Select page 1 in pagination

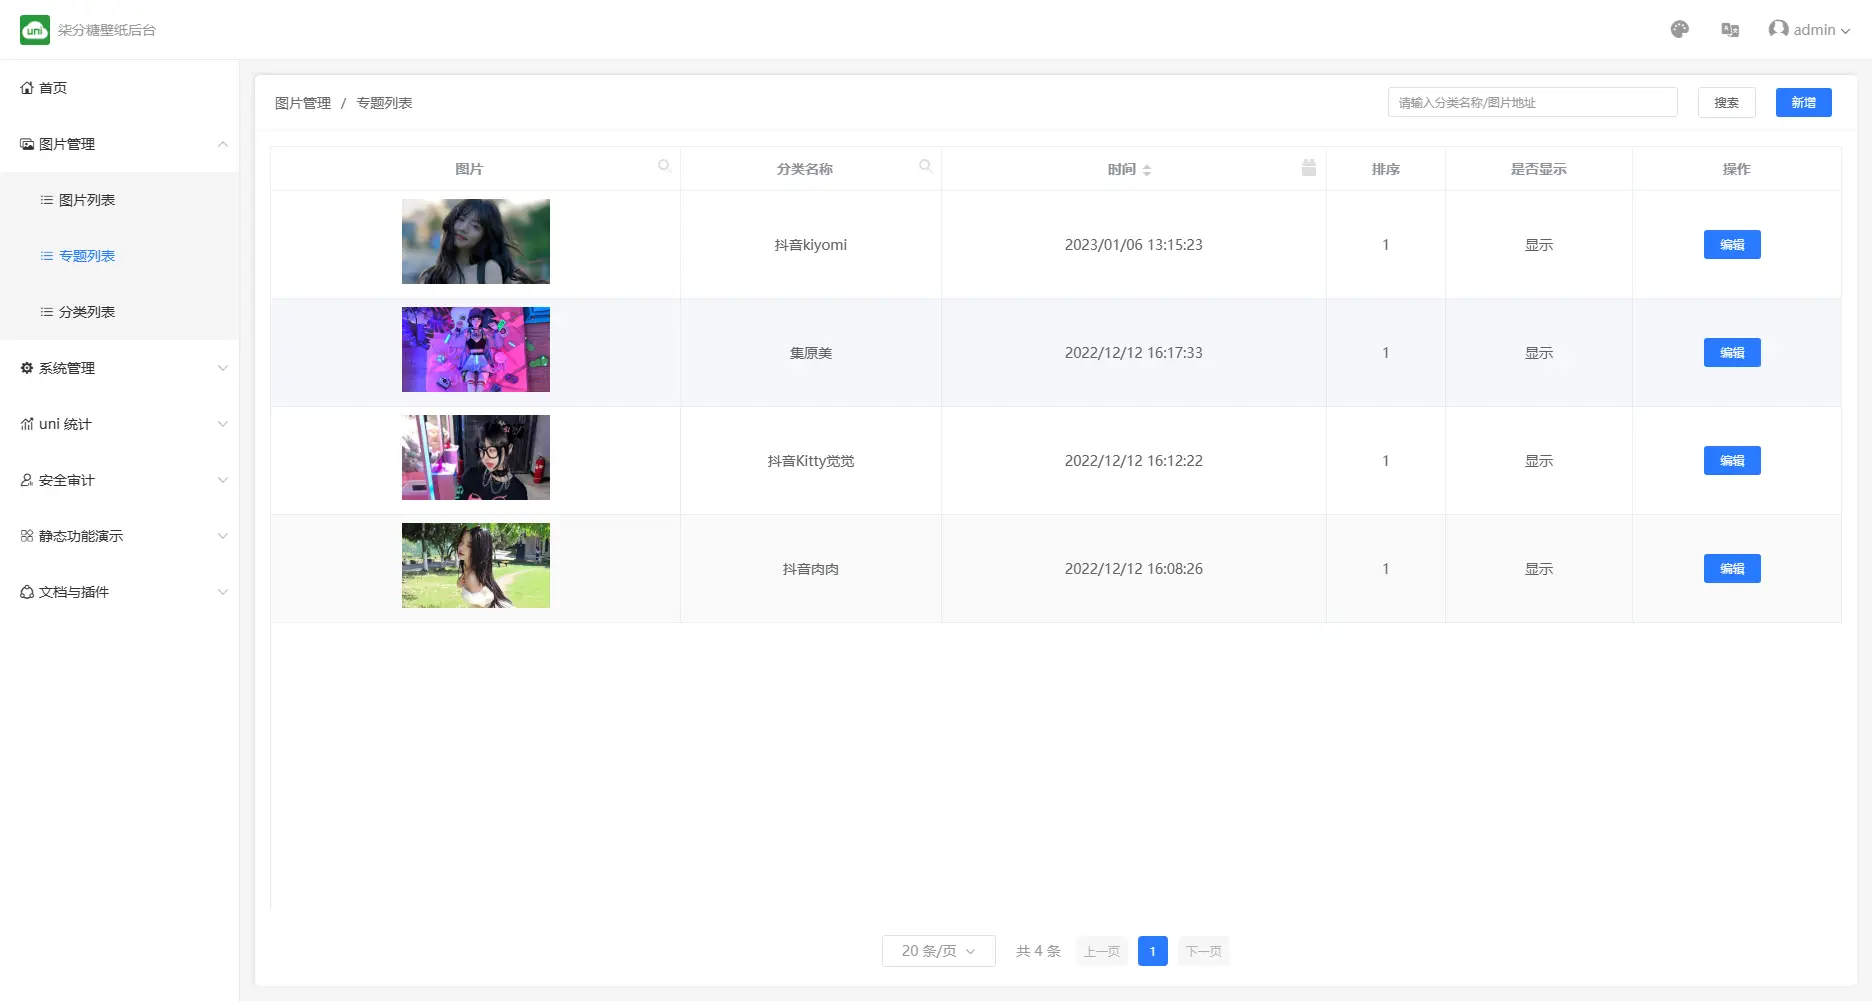tap(1153, 951)
